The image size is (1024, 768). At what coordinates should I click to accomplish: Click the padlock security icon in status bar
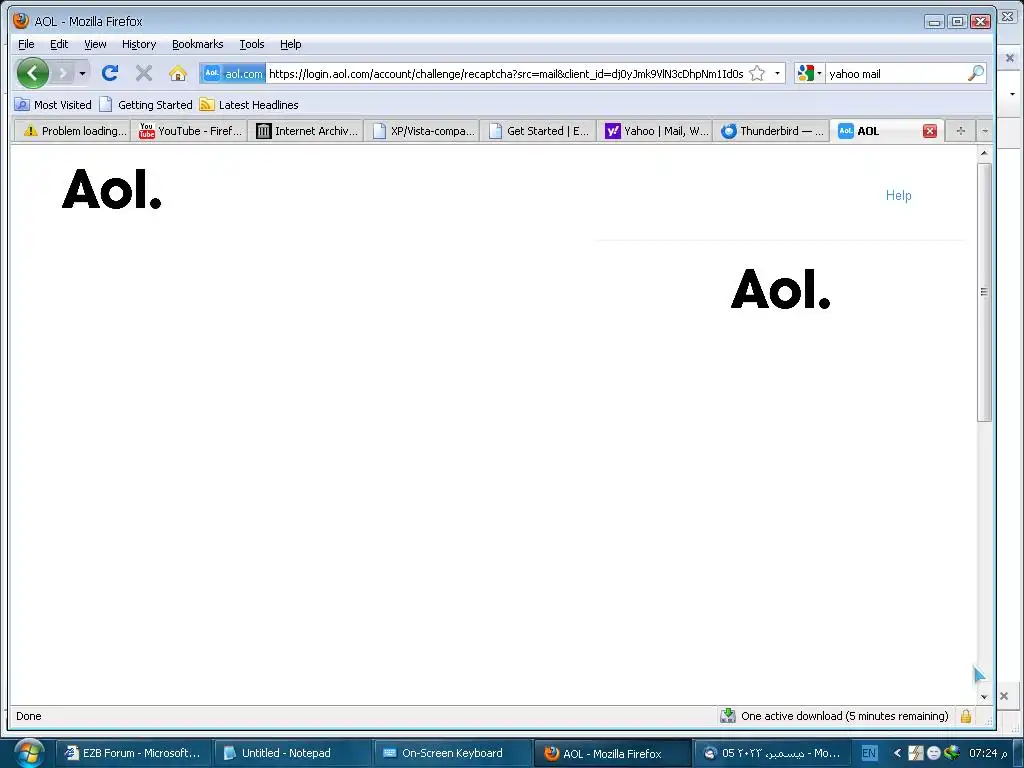pos(966,716)
